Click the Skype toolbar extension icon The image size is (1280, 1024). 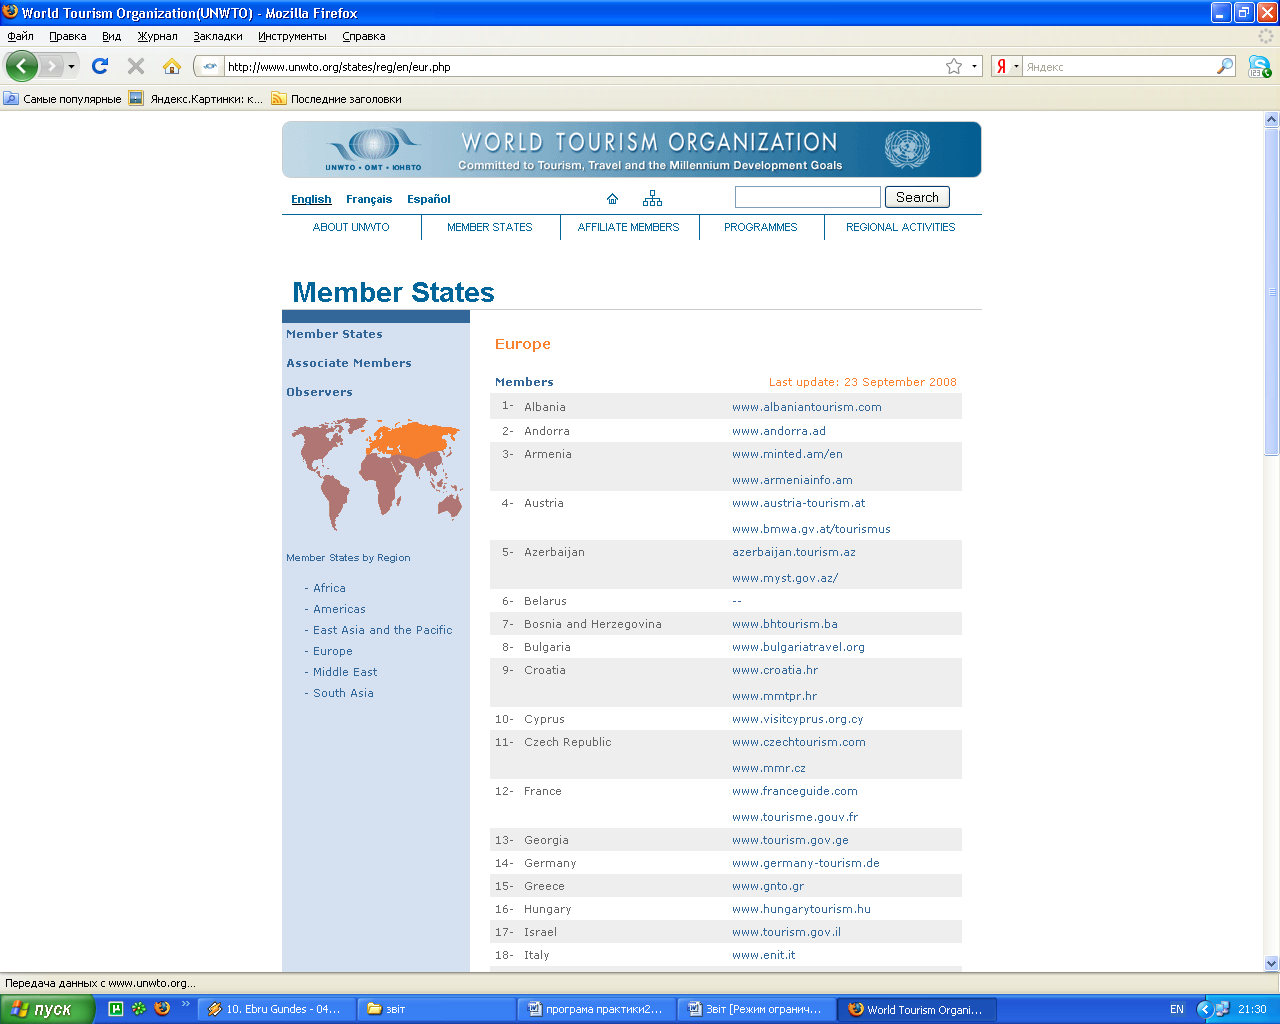(x=1259, y=67)
